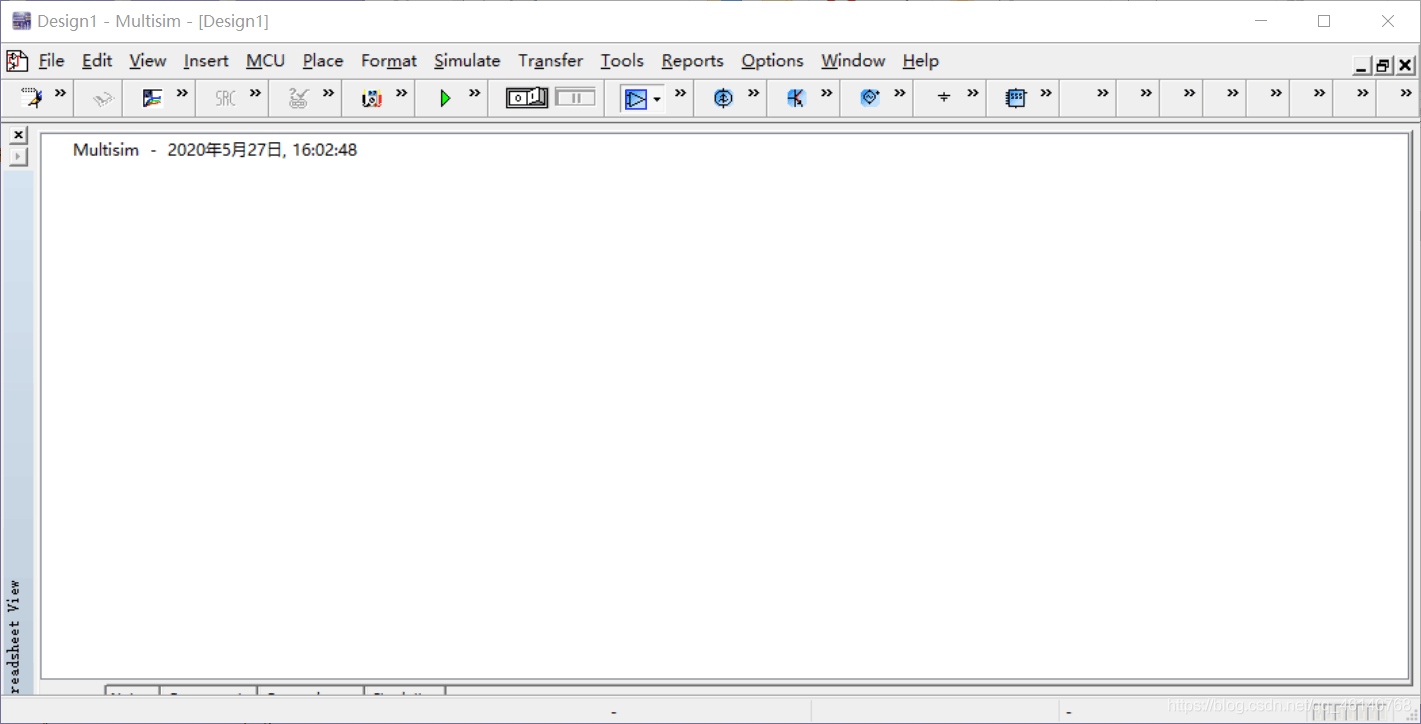Expand chevron next to green Run arrow

click(474, 93)
